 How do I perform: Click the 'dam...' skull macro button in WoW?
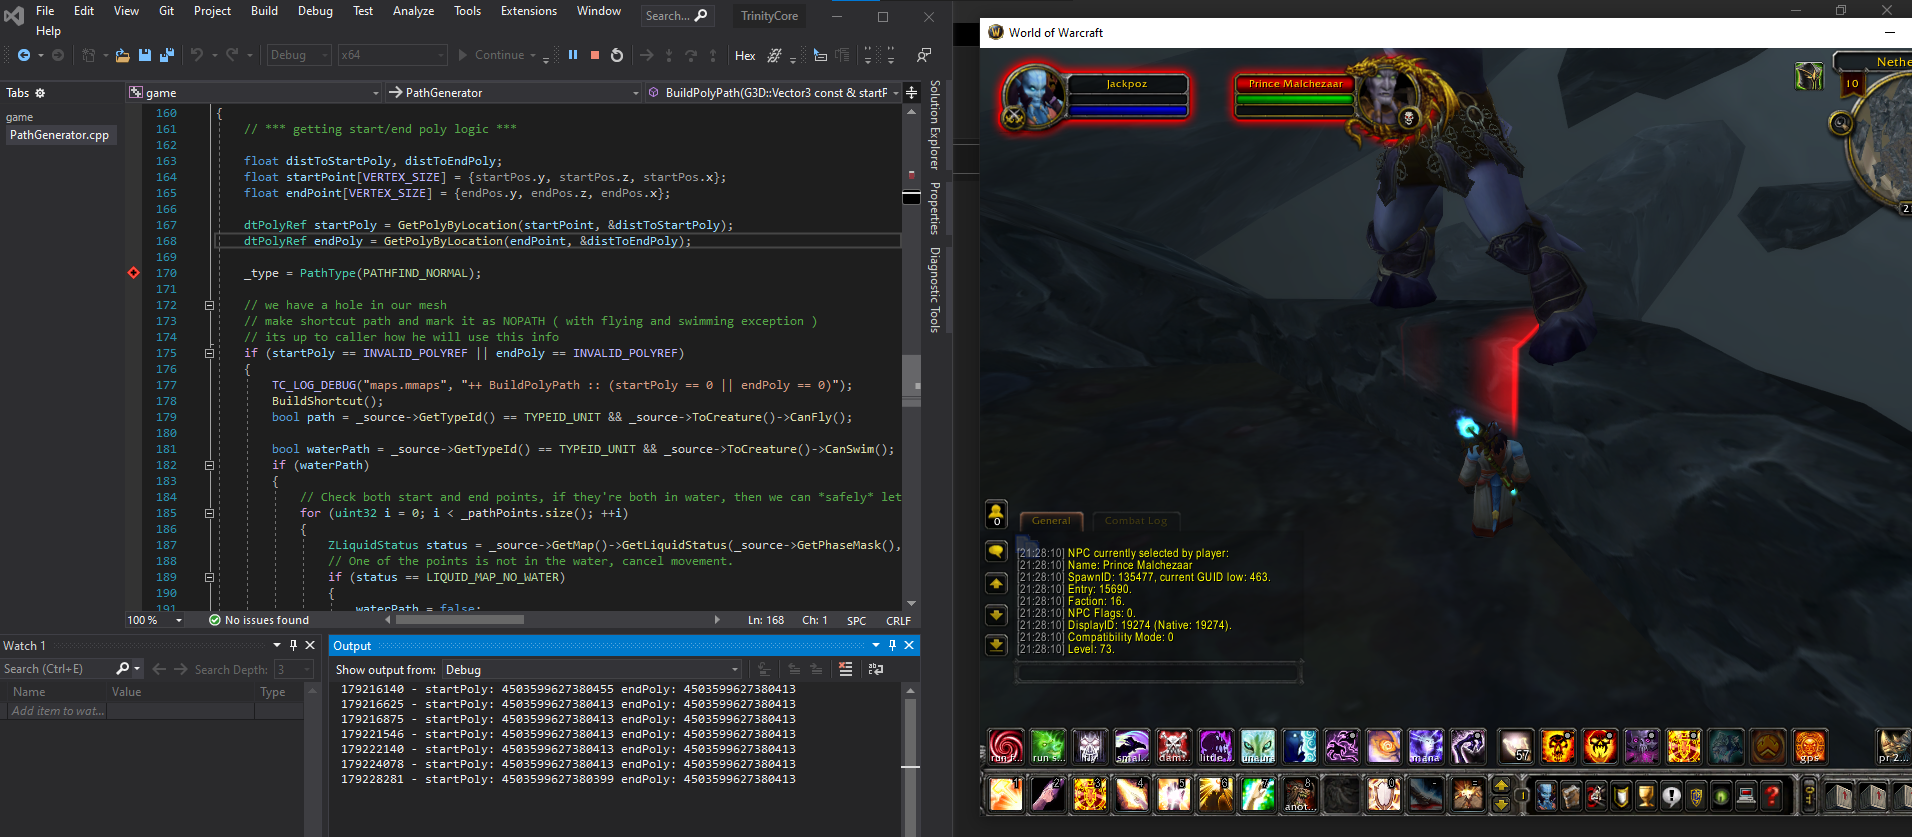click(x=1174, y=746)
